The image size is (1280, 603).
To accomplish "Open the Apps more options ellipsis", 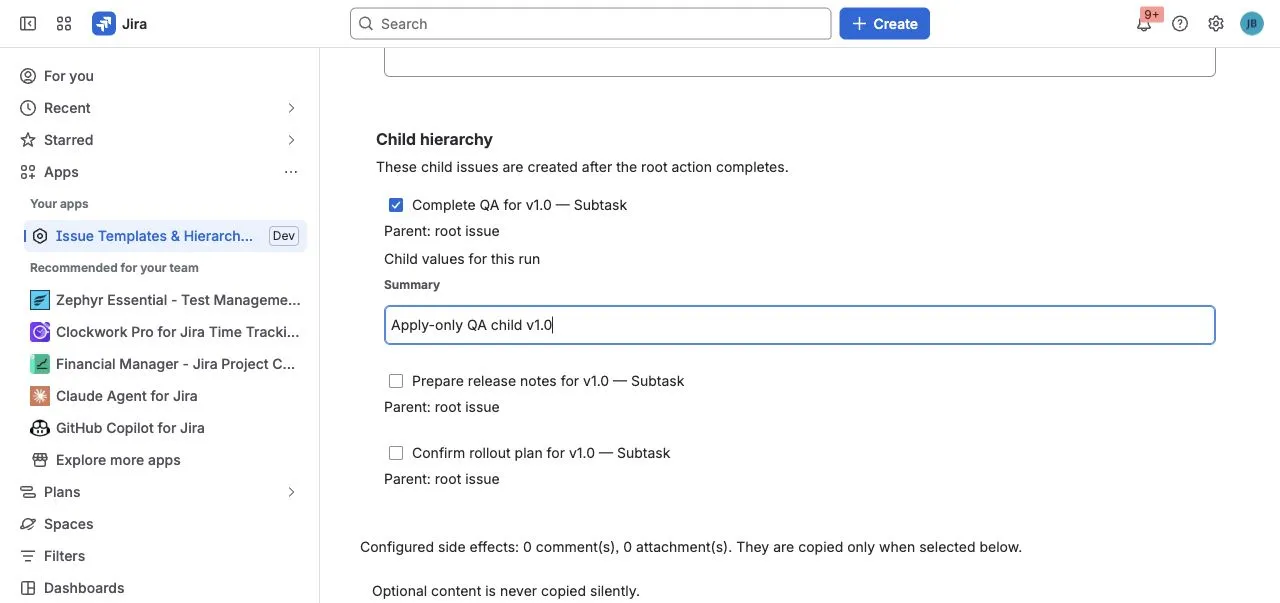I will (291, 172).
